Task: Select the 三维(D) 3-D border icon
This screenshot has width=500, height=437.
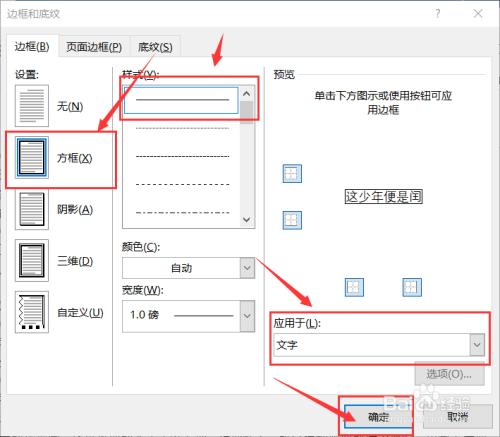Action: pos(32,261)
